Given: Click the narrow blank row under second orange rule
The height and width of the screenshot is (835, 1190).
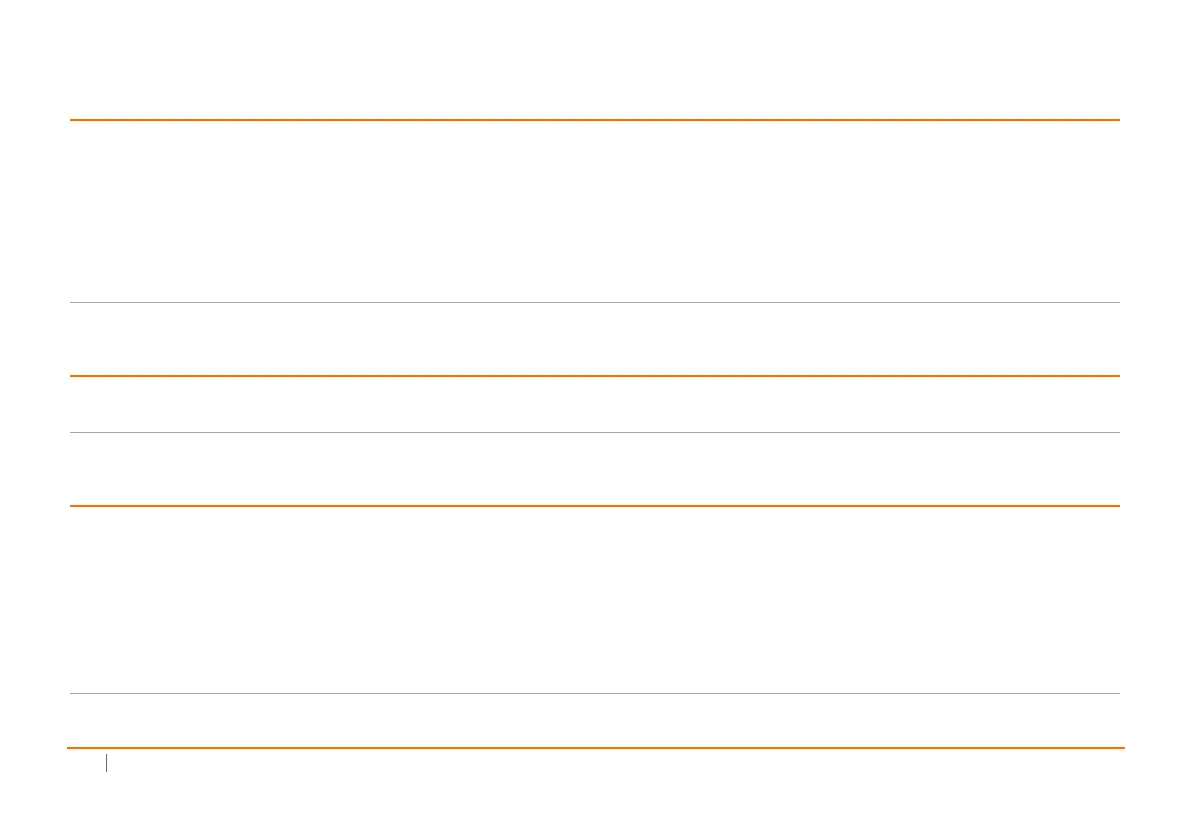Looking at the screenshot, I should tap(594, 404).
